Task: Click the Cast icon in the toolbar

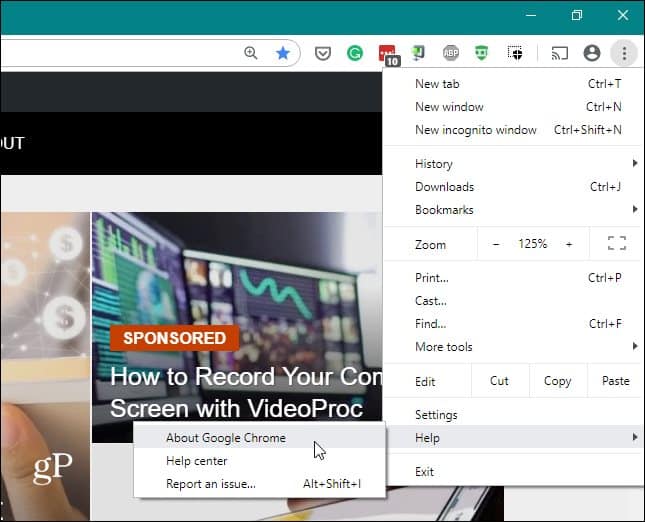Action: [559, 53]
